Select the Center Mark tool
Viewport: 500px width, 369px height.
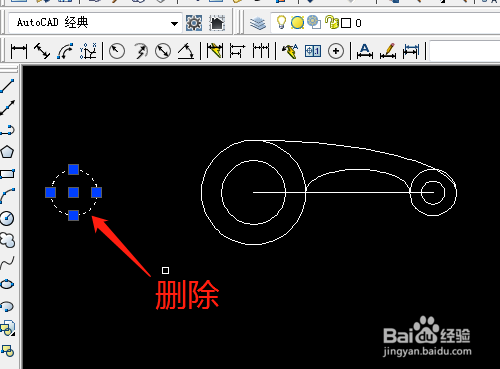coord(336,51)
